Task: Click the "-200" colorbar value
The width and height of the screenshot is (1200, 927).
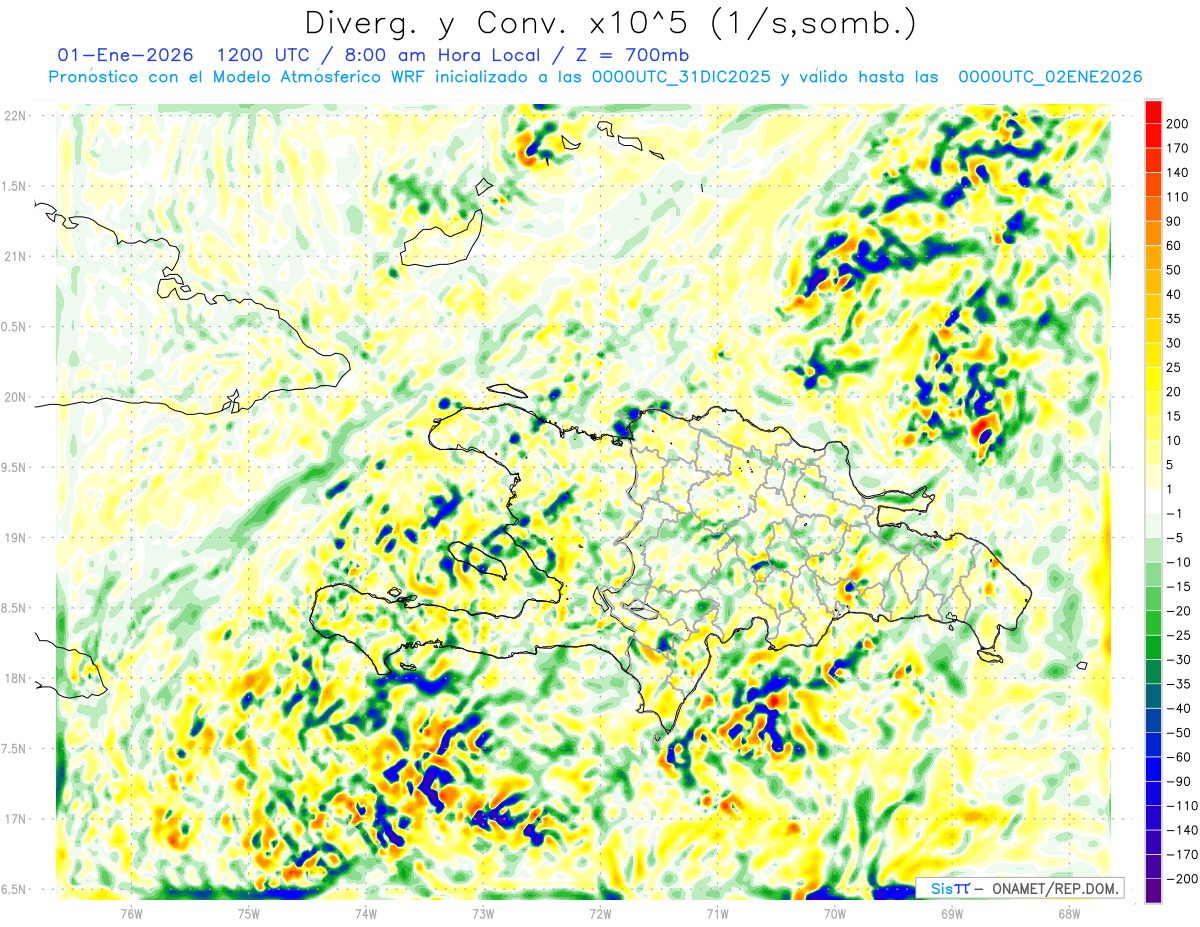Action: 1183,879
